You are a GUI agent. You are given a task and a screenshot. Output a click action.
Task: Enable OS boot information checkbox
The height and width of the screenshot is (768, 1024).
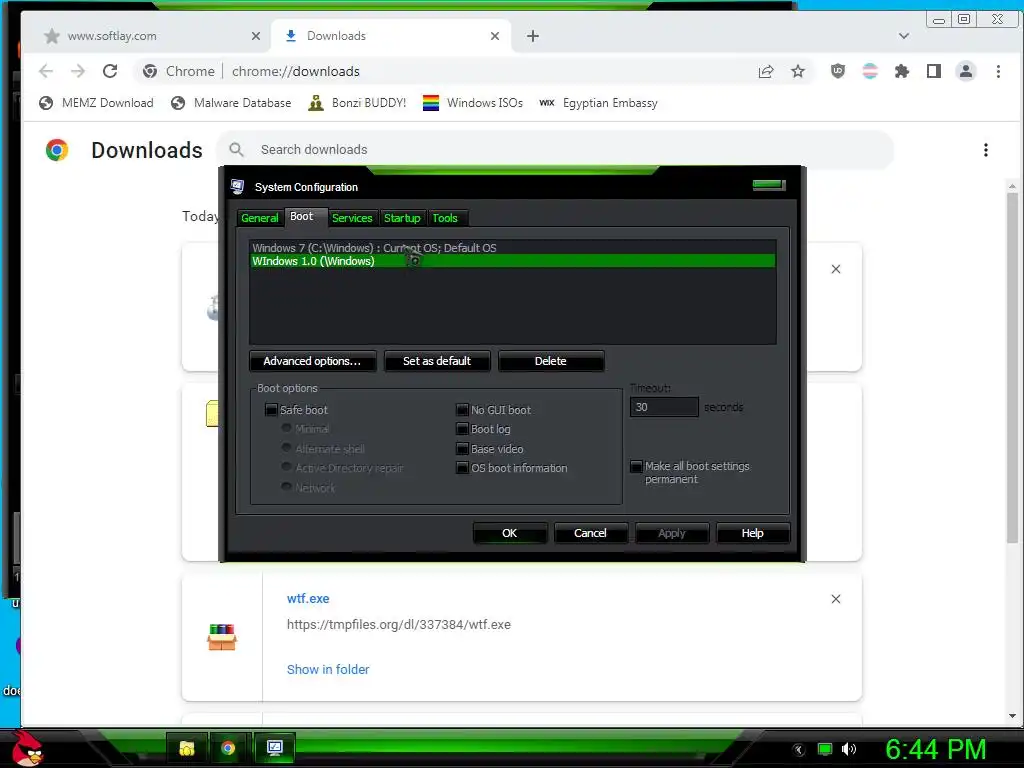(x=462, y=468)
